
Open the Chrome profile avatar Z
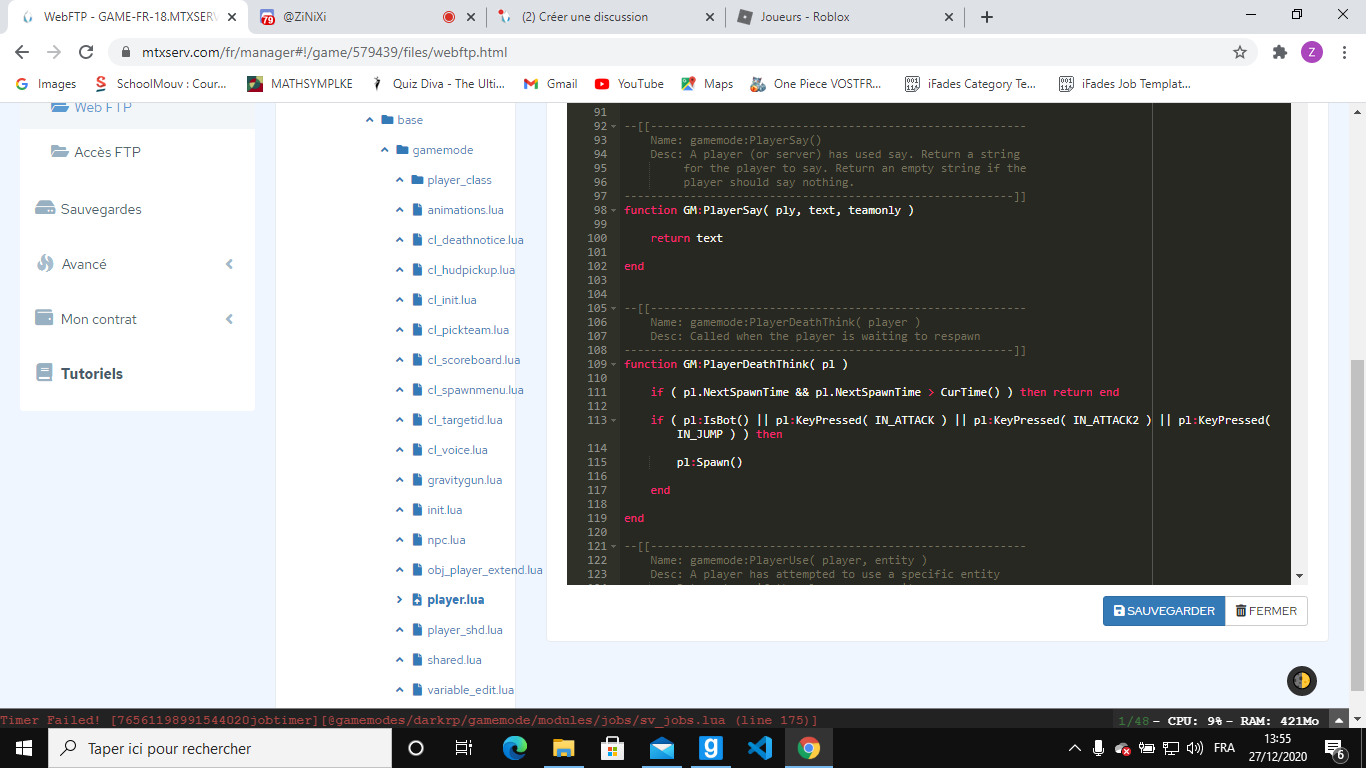(1312, 52)
